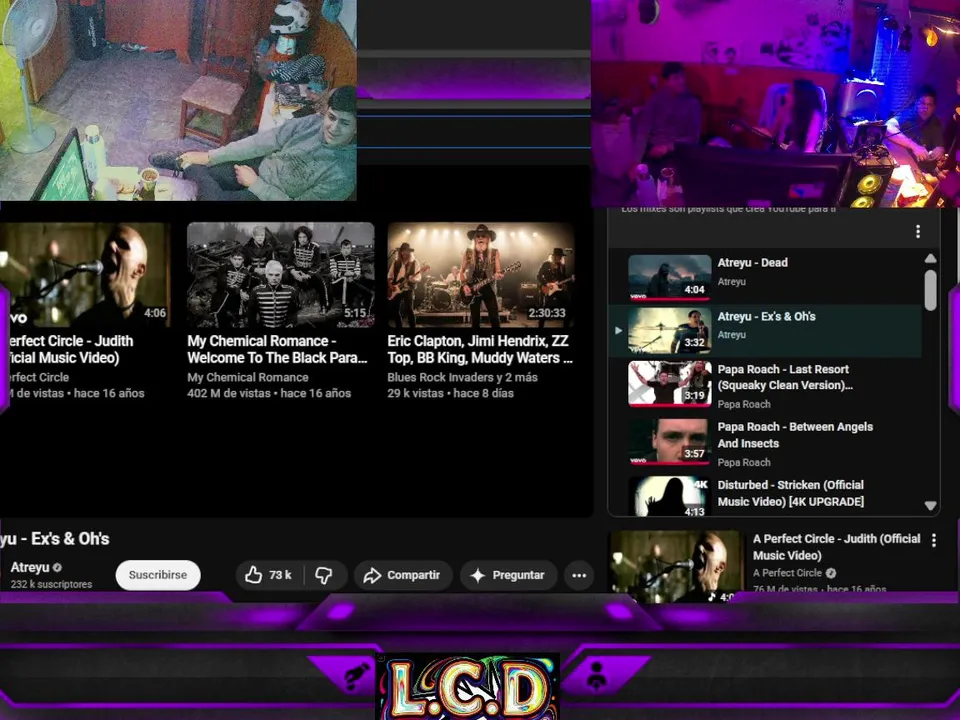Click the video title Ex's & Oh's
Image resolution: width=960 pixels, height=720 pixels.
point(54,539)
